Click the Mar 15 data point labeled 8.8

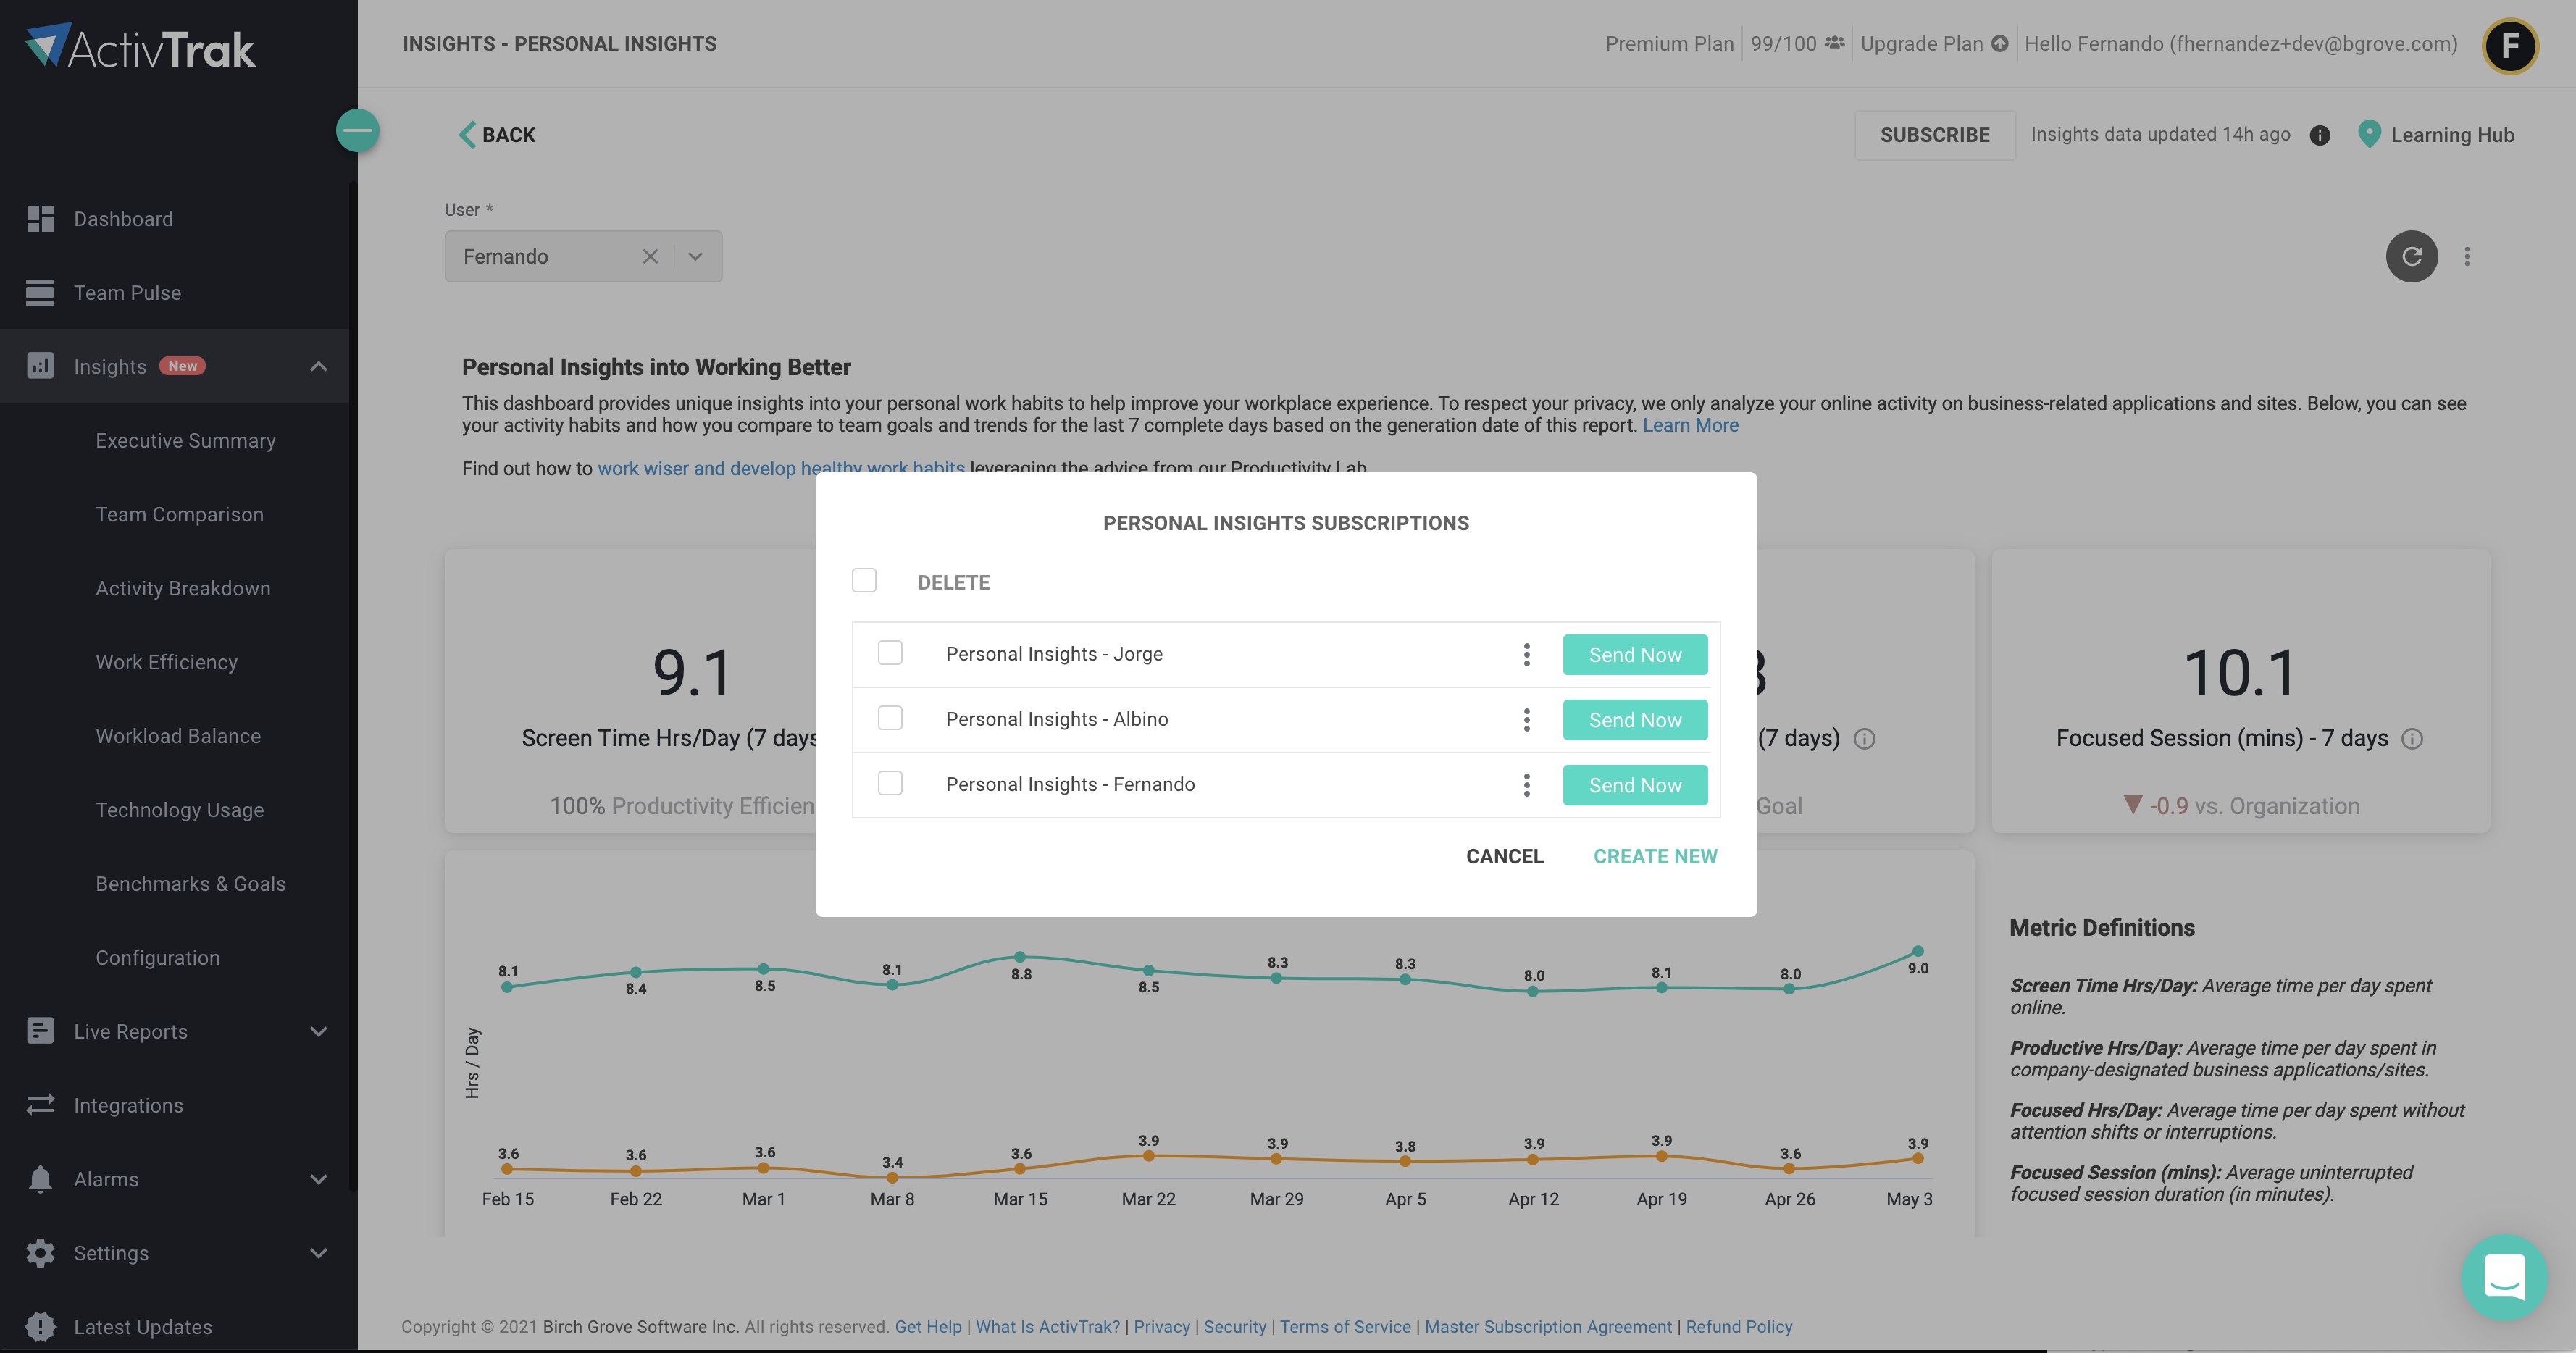1020,957
